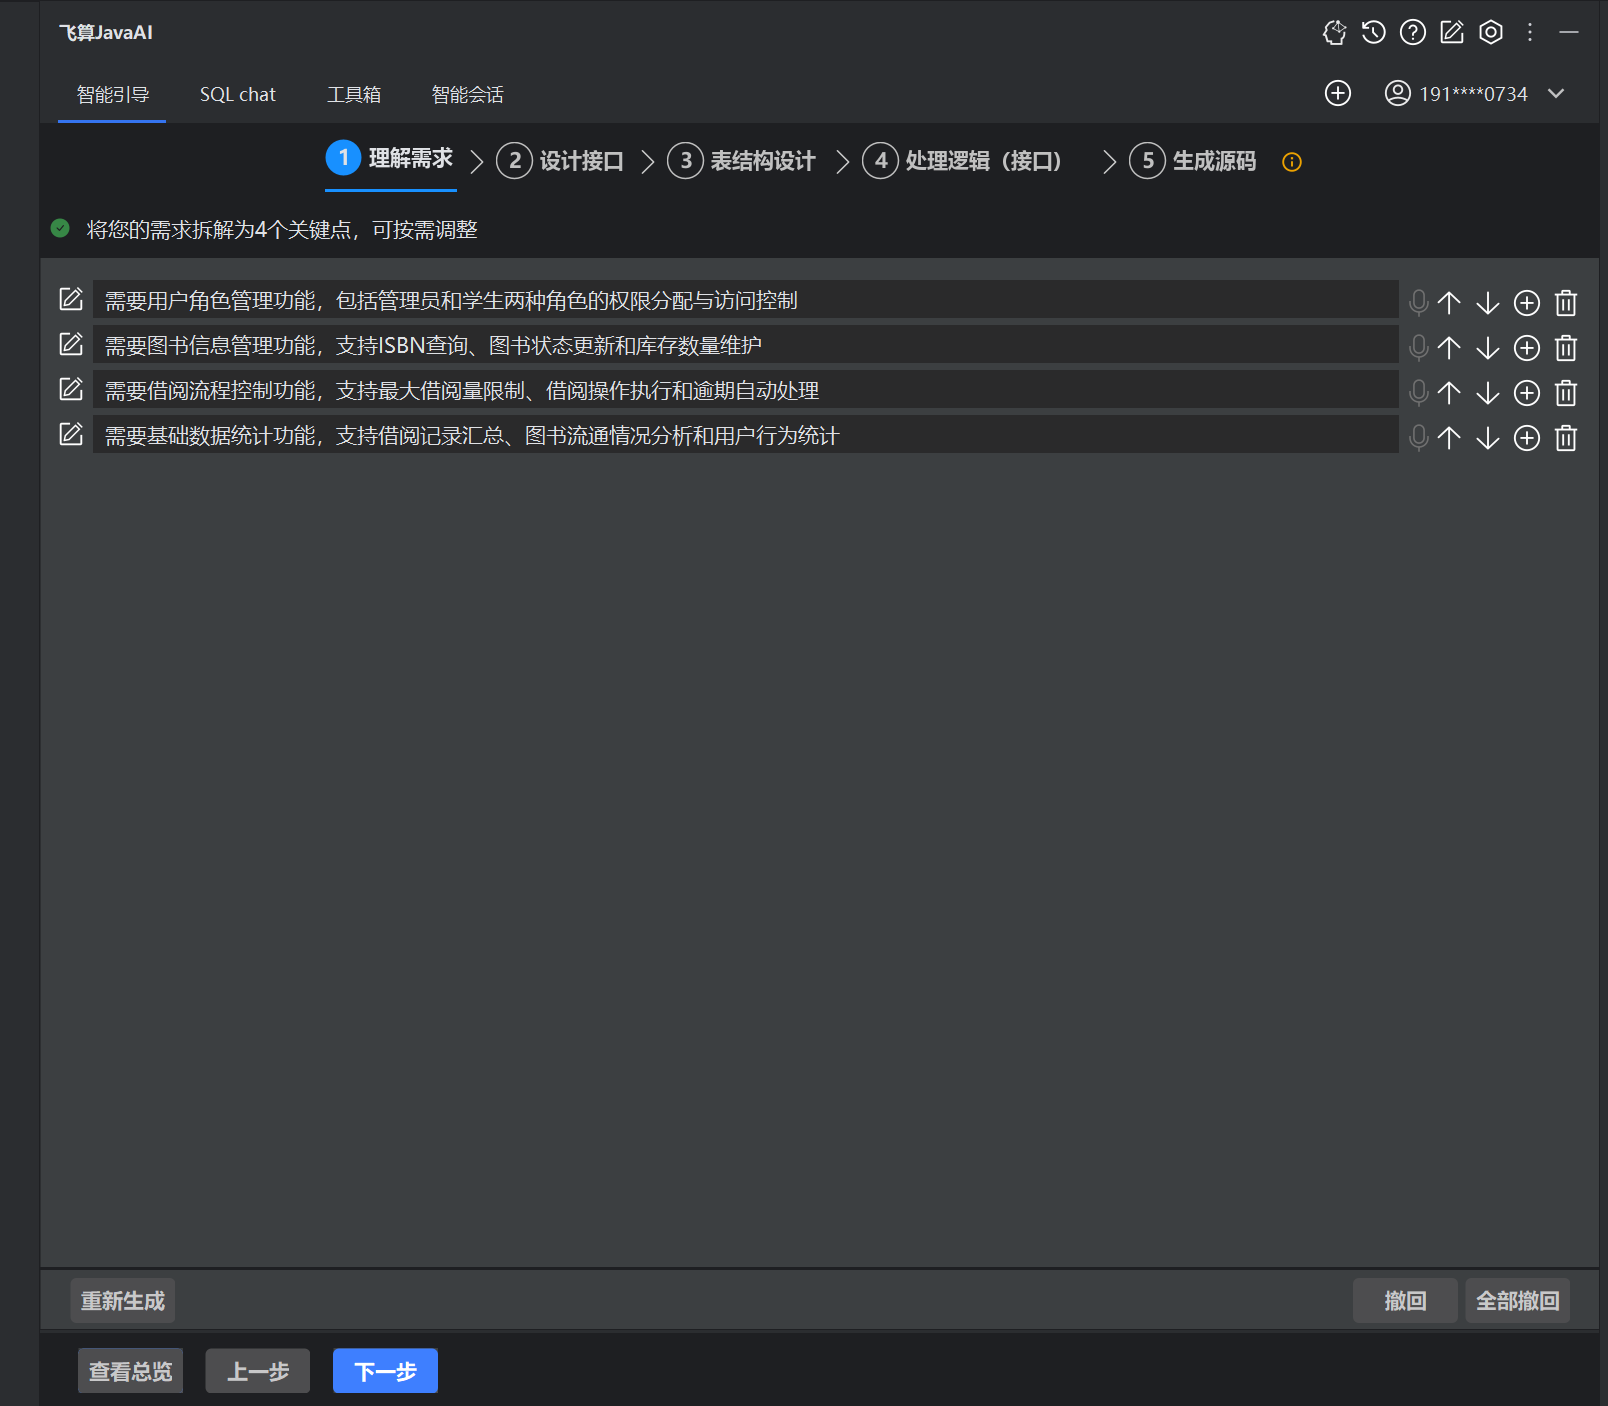Click the feedback/edit pencil icon in title bar
Viewport: 1608px width, 1406px height.
(x=1450, y=32)
